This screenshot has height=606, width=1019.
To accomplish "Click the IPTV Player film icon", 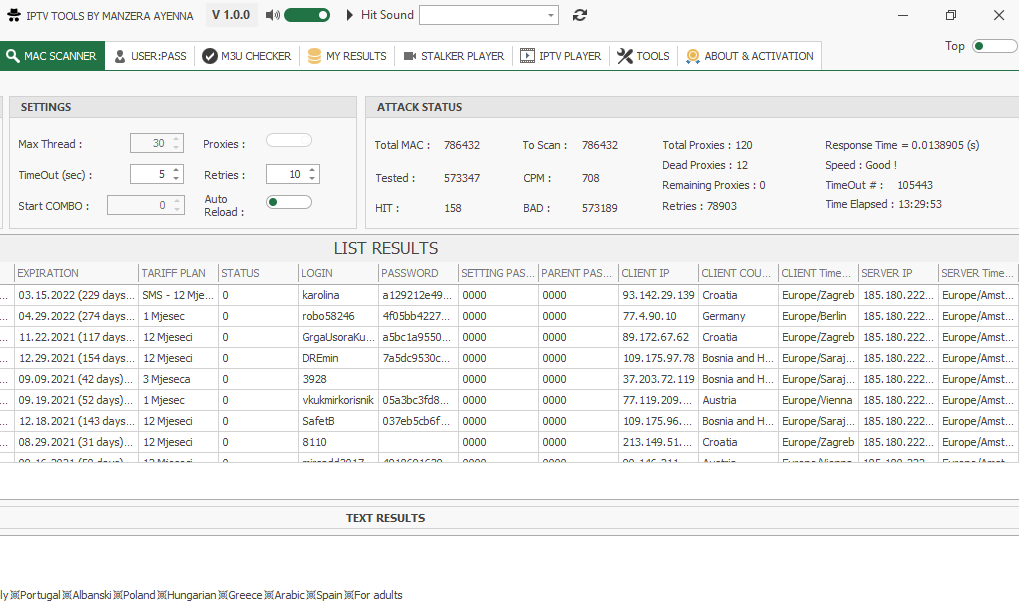I will pyautogui.click(x=527, y=56).
